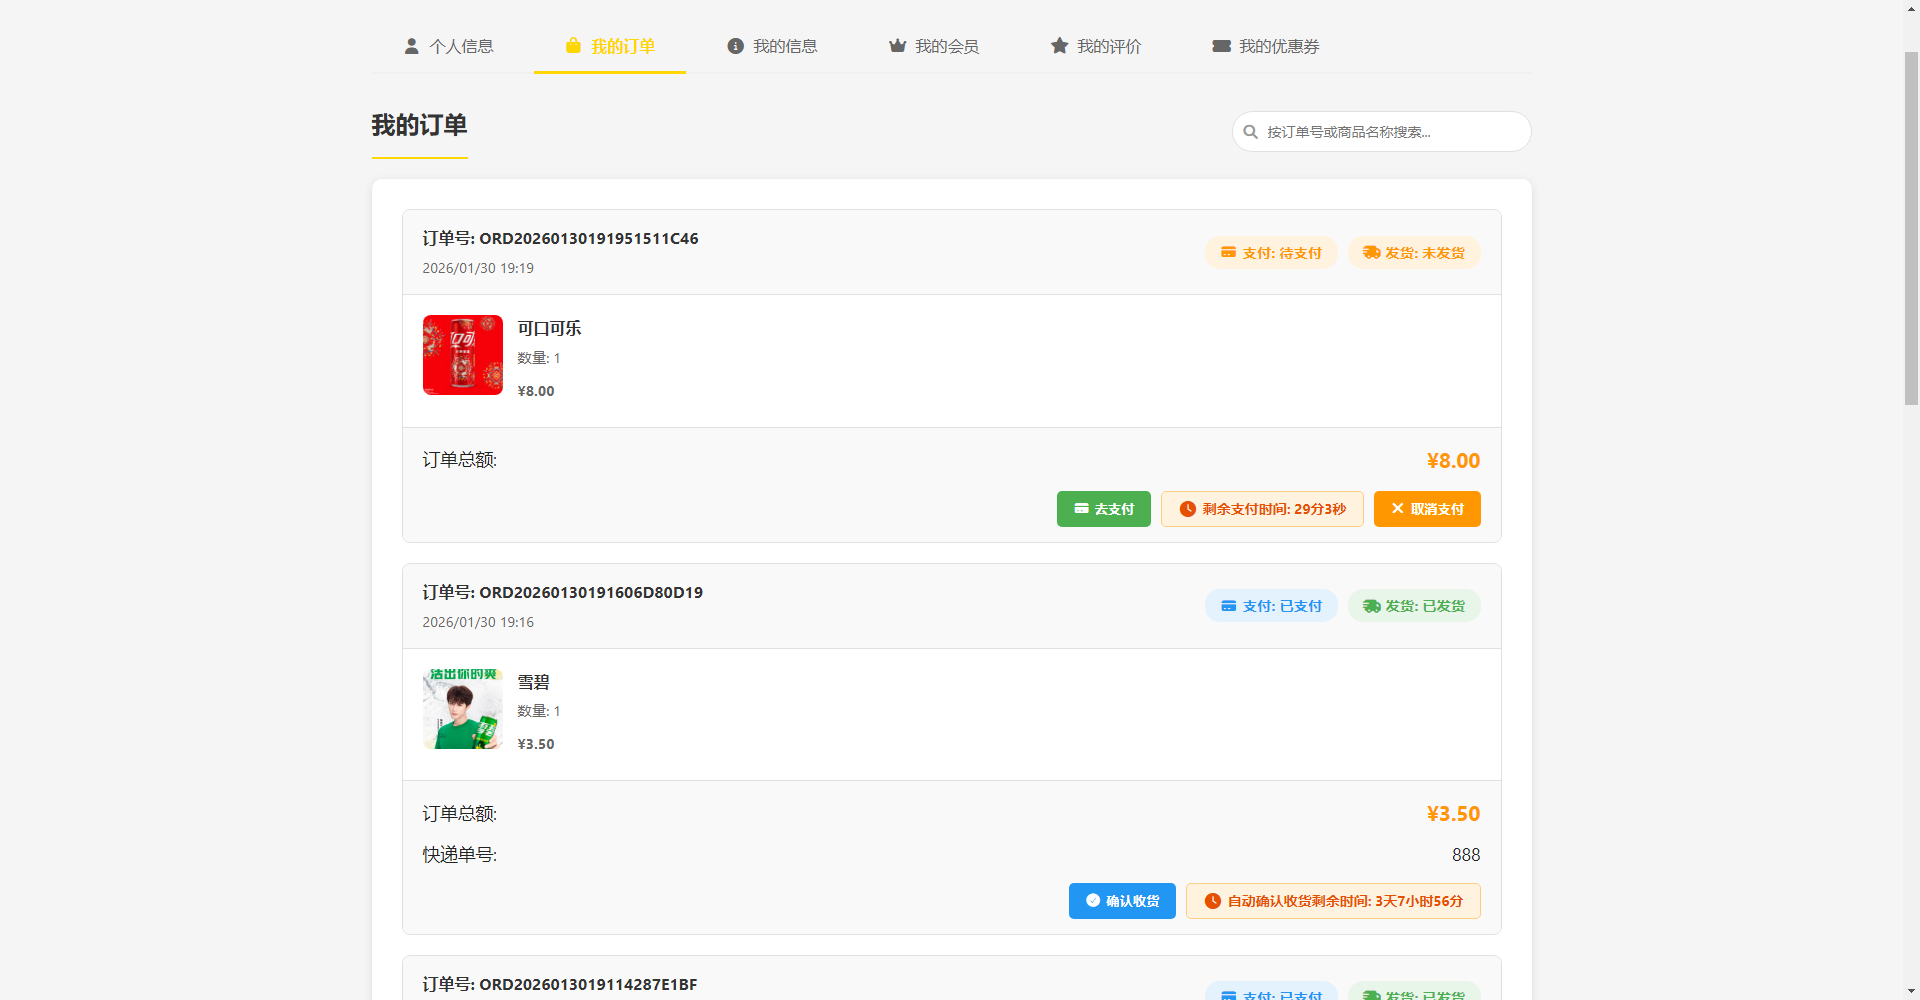
Task: Click the 发货: 未发货 status badge
Action: (x=1414, y=253)
